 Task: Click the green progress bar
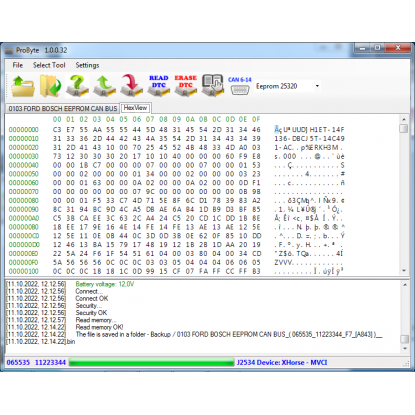pyautogui.click(x=152, y=363)
